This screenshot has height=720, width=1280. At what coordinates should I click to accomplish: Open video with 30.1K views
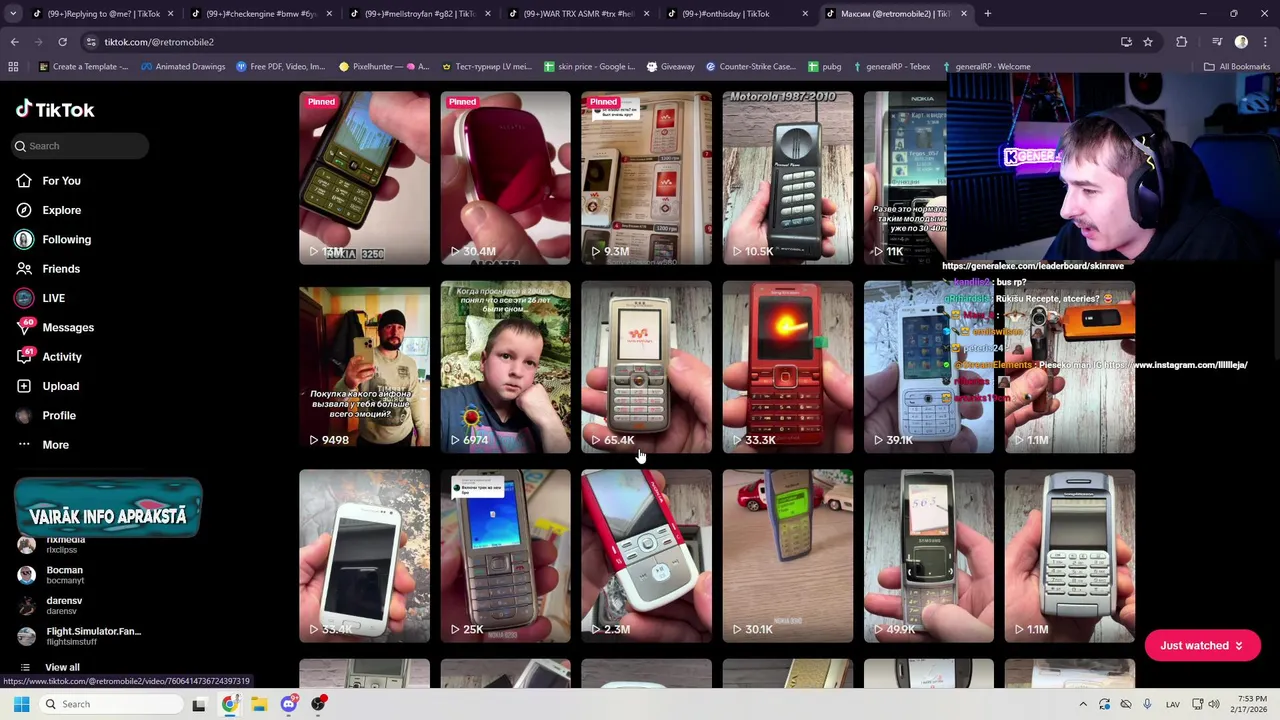(x=787, y=556)
